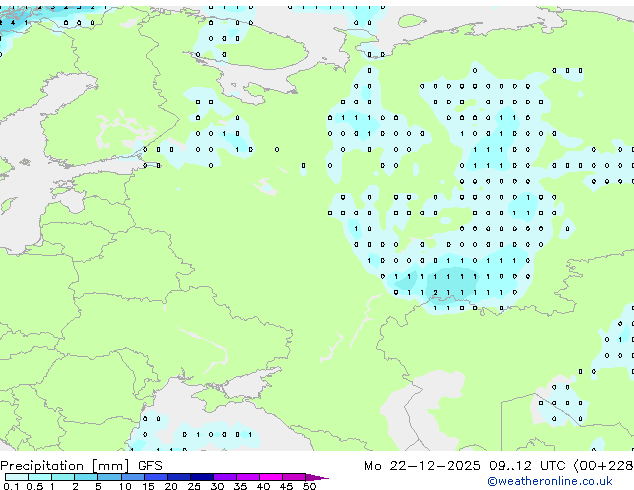Image resolution: width=634 pixels, height=490 pixels.
Task: Select the 15–20 mm legend swatch
Action: point(156,477)
